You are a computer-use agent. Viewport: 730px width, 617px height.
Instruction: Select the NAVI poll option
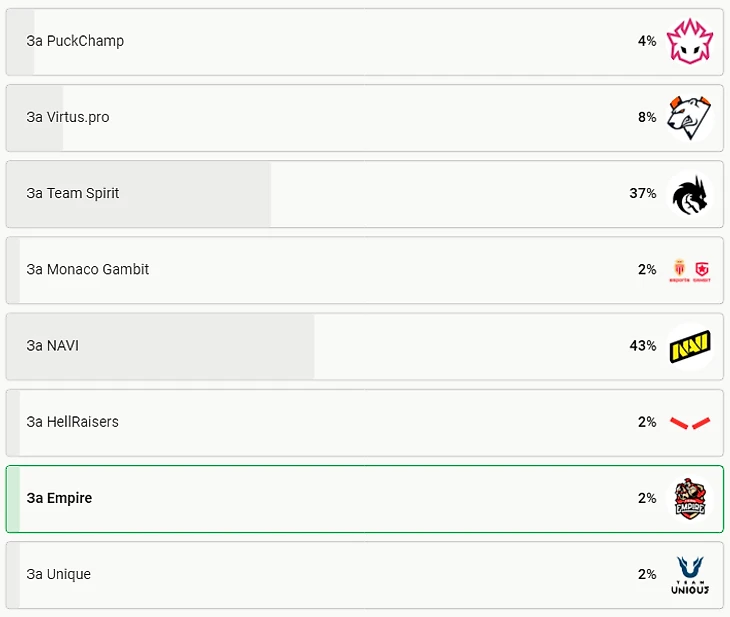tap(365, 346)
